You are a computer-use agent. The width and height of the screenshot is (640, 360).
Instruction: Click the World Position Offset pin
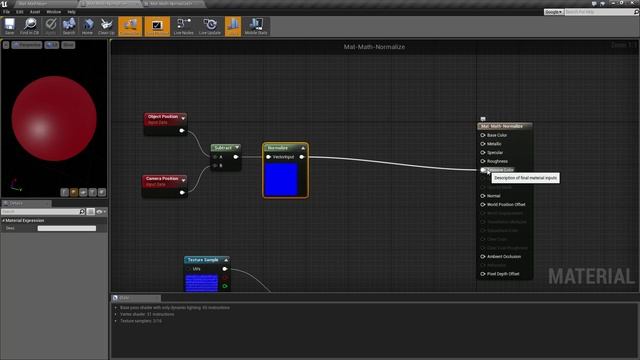[483, 204]
